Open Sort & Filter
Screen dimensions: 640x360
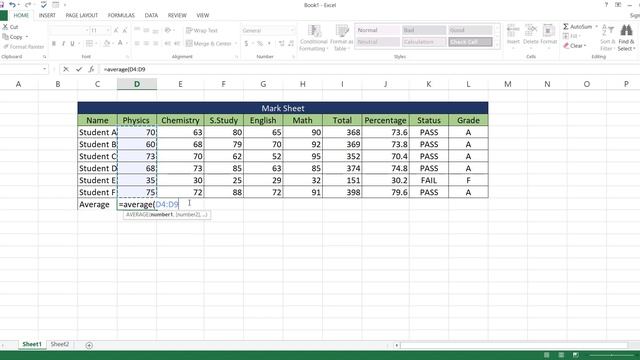607,38
